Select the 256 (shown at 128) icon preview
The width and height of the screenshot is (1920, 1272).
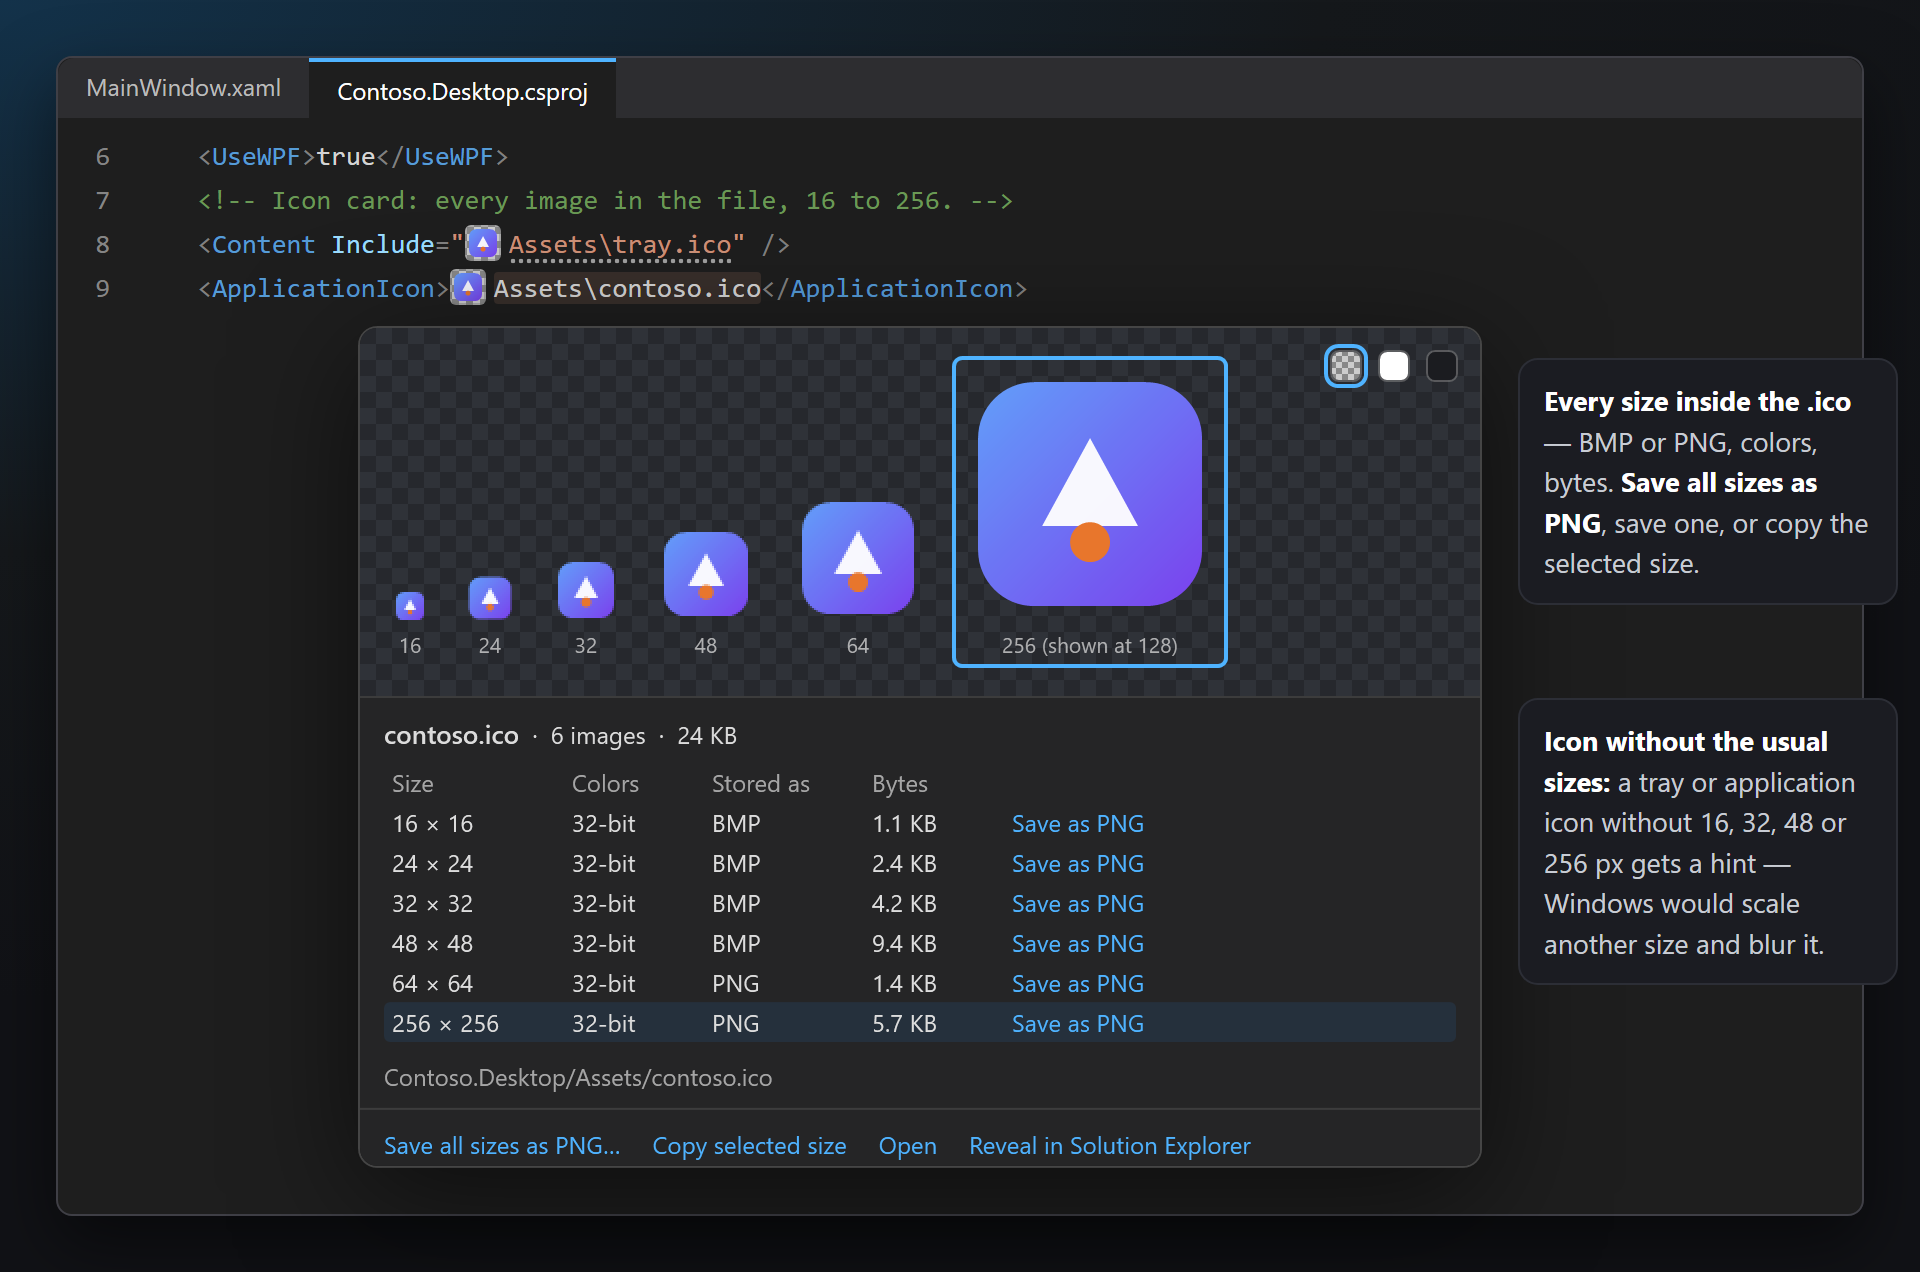(x=1089, y=511)
